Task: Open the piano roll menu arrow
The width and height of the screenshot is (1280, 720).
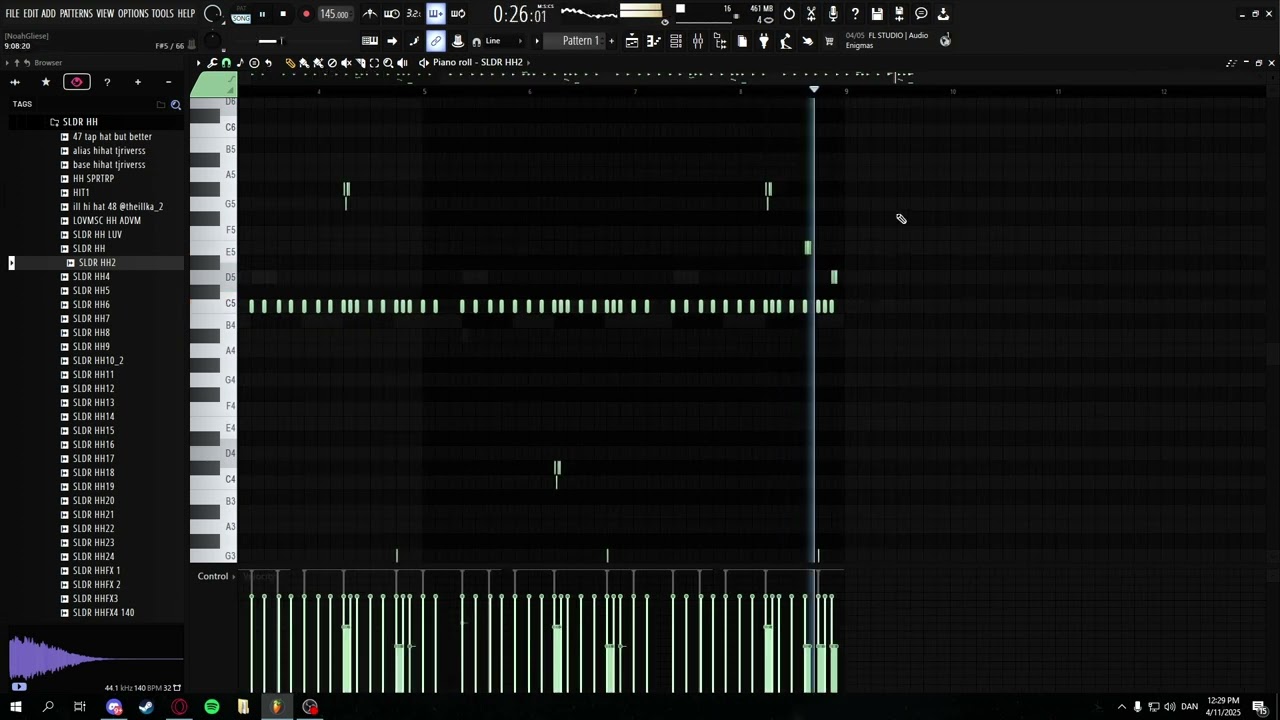Action: (198, 63)
